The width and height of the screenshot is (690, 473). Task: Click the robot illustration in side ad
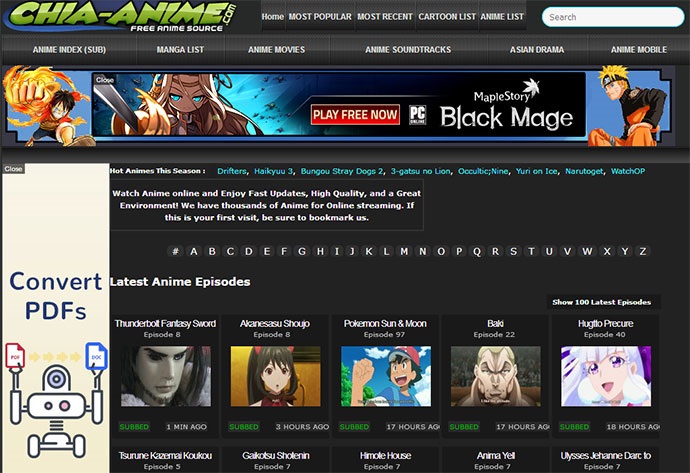(56, 411)
